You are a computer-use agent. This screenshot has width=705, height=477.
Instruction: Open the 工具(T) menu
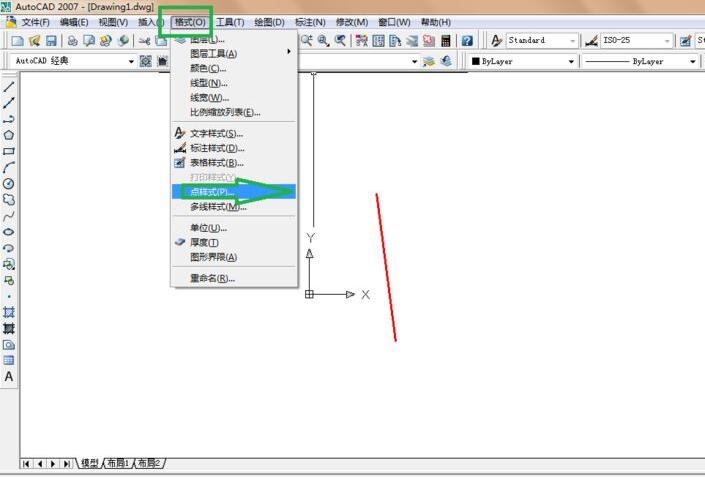pyautogui.click(x=230, y=22)
